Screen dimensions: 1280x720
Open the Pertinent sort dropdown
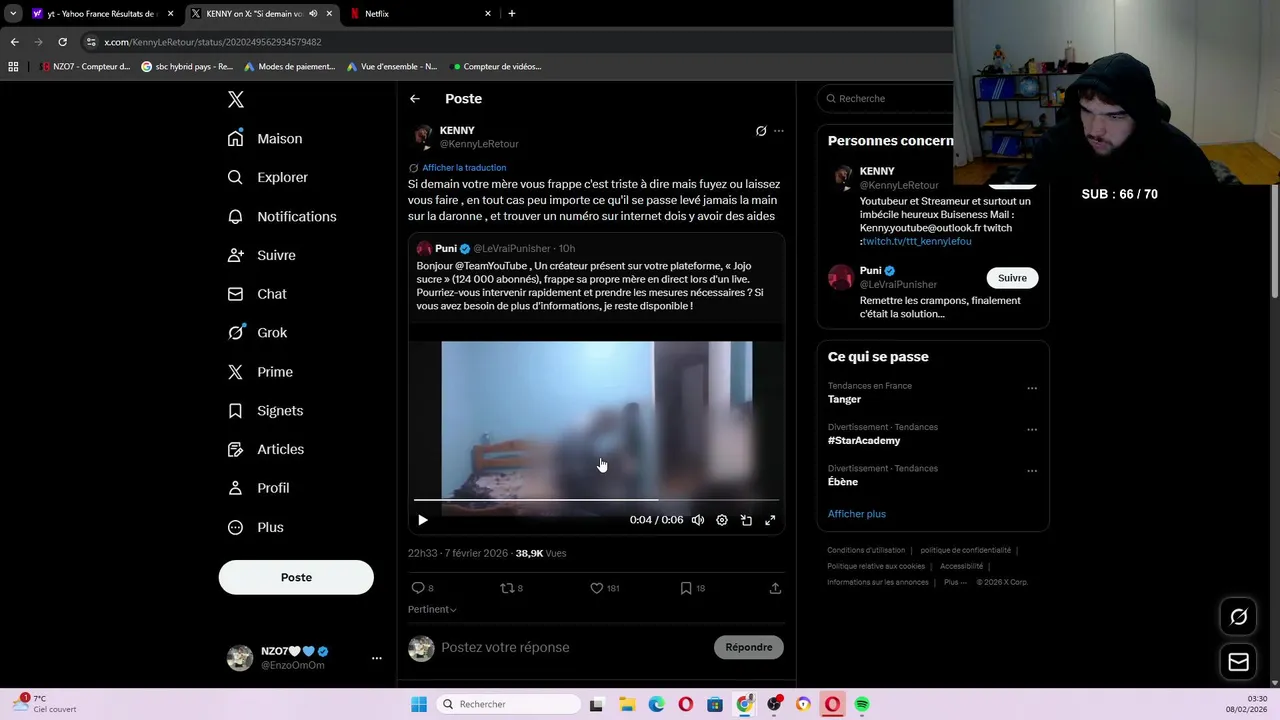[x=432, y=609]
